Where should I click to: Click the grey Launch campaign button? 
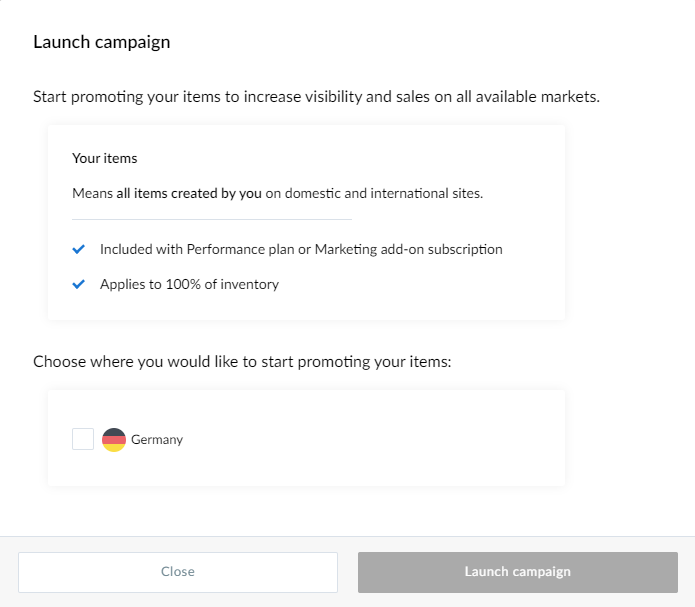[x=518, y=572]
